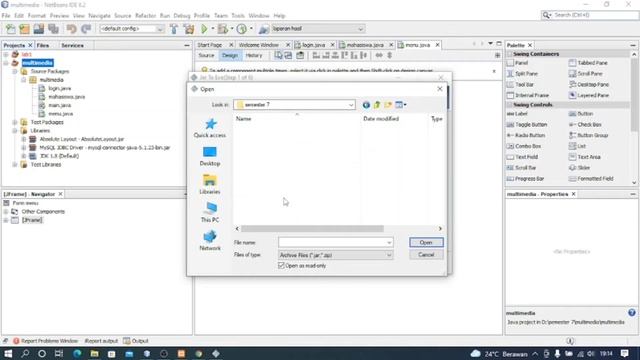Image resolution: width=640 pixels, height=360 pixels.
Task: Switch to the login.java editor tab
Action: pos(313,45)
